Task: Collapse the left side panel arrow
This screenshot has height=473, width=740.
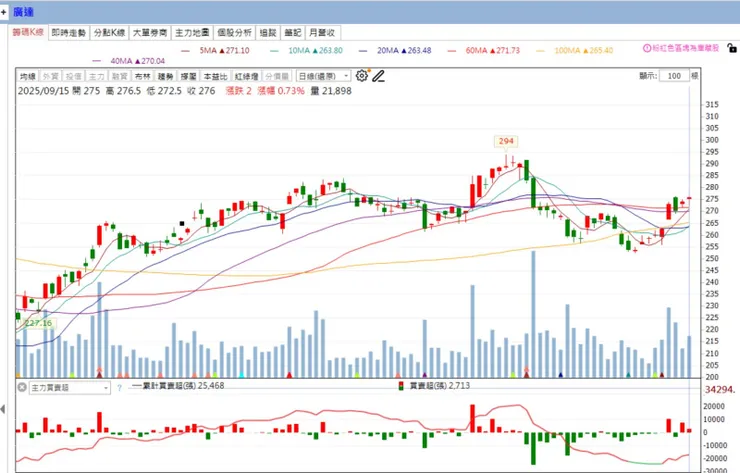Action: (x=3, y=409)
